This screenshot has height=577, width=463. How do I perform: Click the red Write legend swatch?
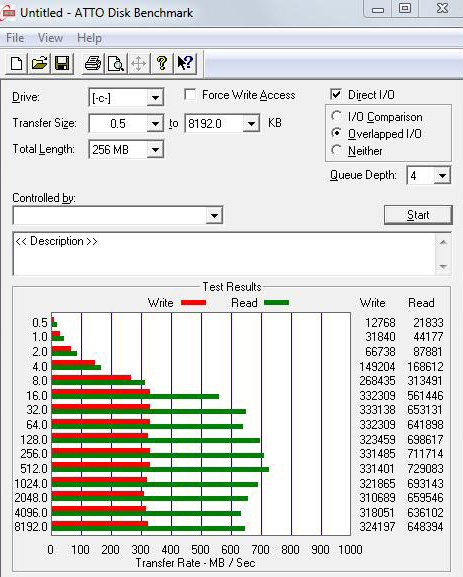193,302
